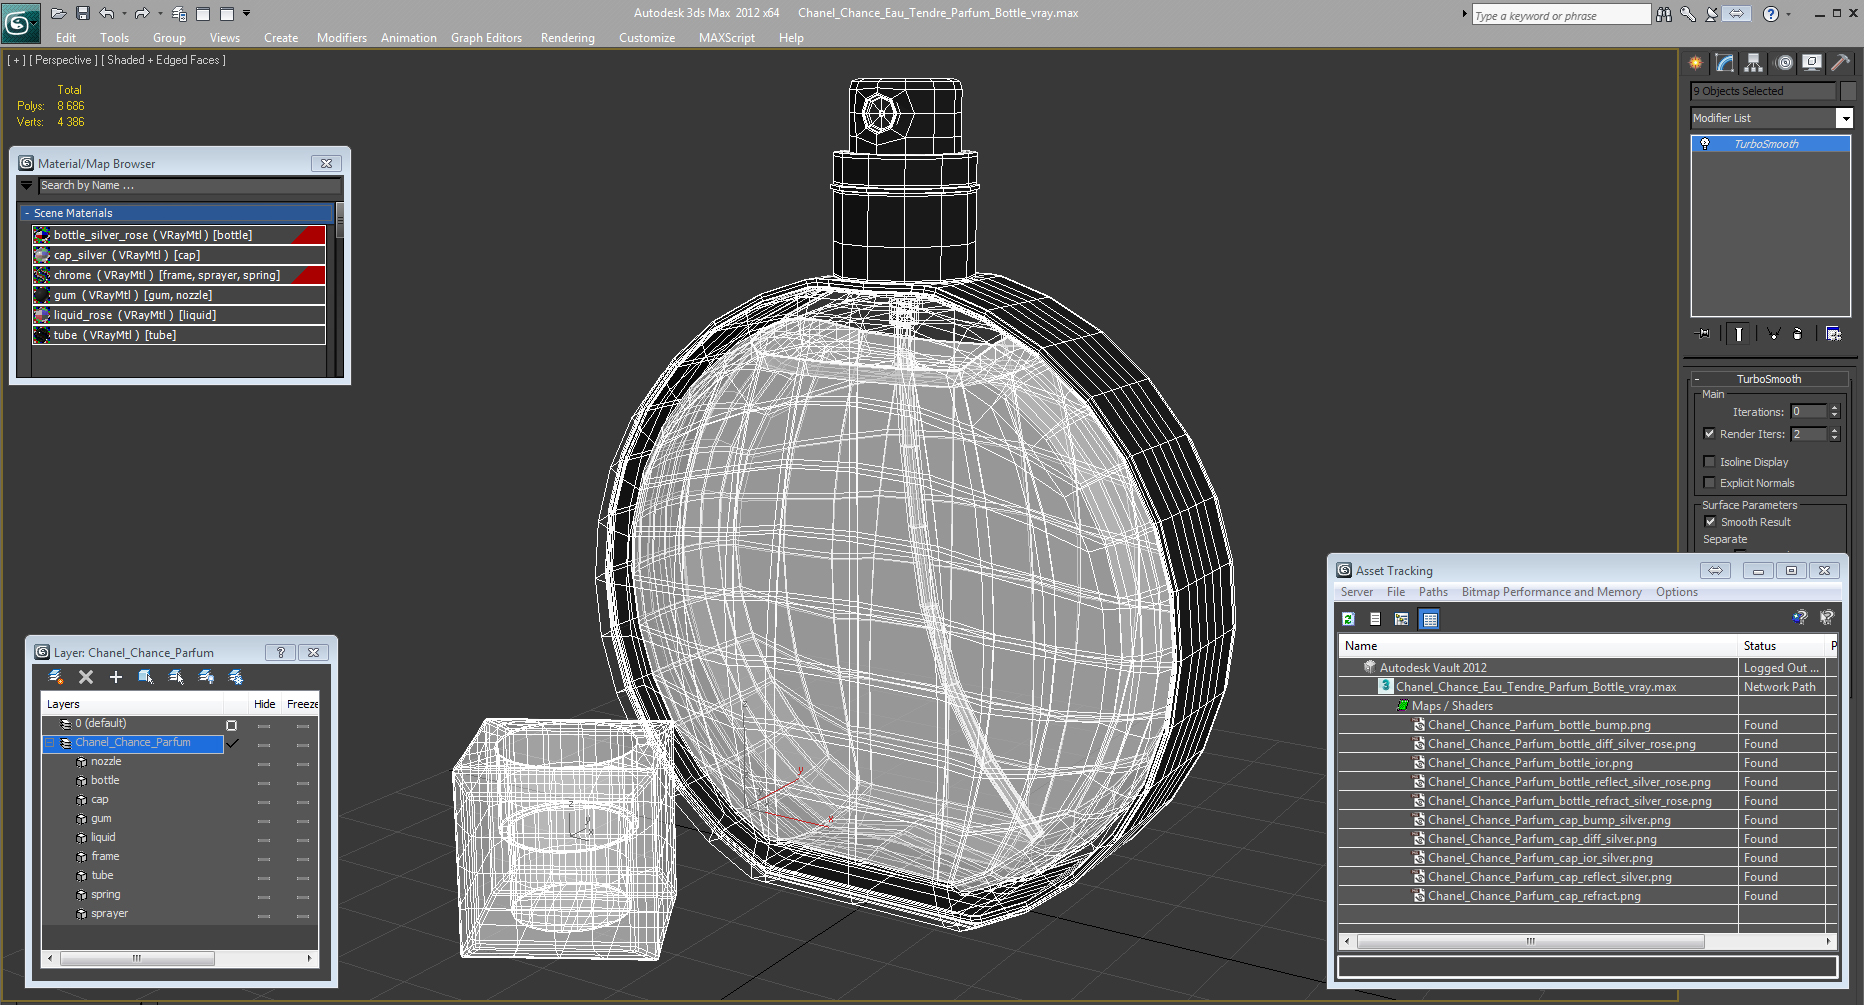Viewport: 1864px width, 1005px height.
Task: Click Remove Modifier trash icon
Action: click(1798, 334)
